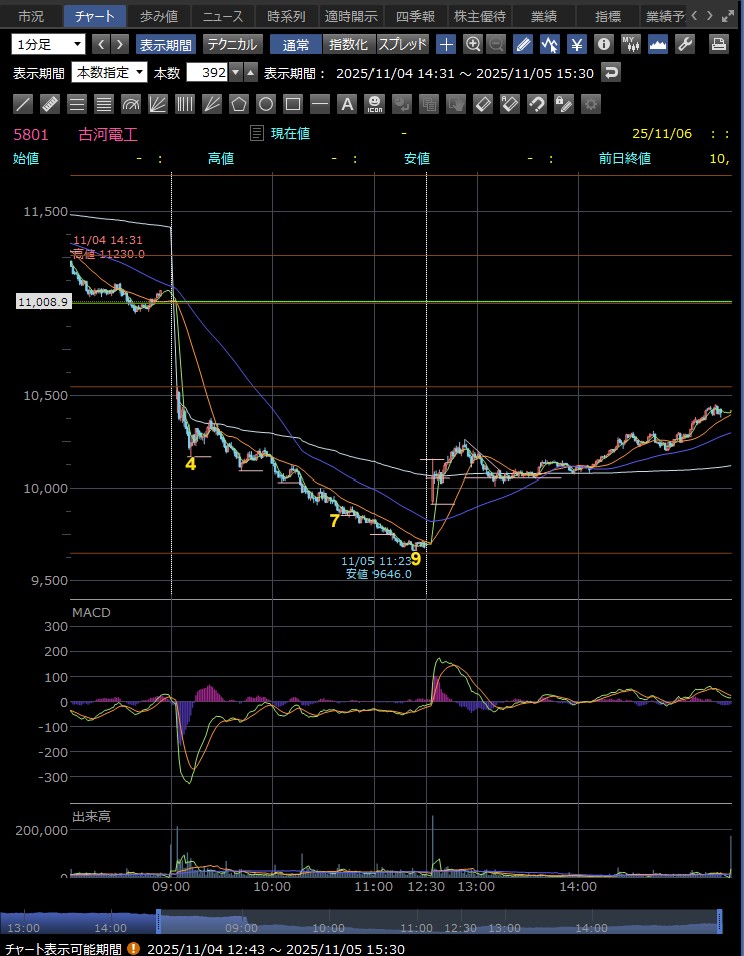Open chart settings with the wrench icon
744x956 pixels.
(685, 44)
